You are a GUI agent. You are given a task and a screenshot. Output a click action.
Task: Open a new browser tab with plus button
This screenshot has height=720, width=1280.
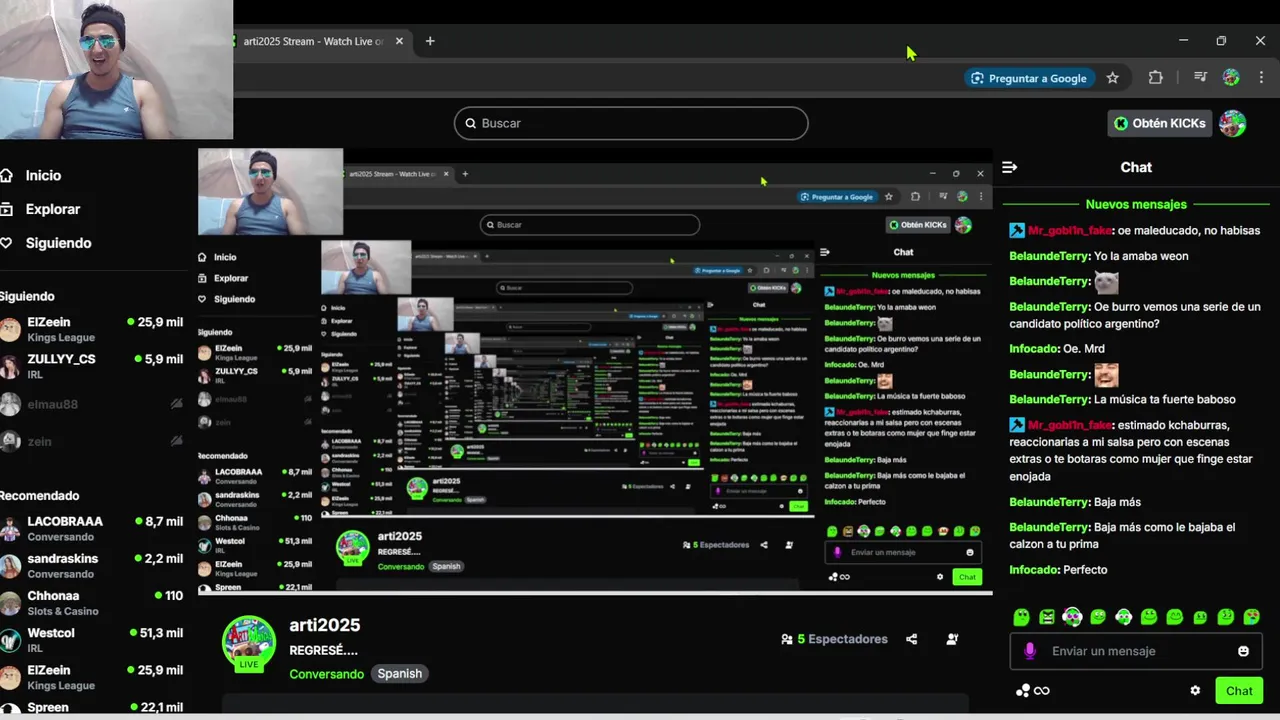430,41
